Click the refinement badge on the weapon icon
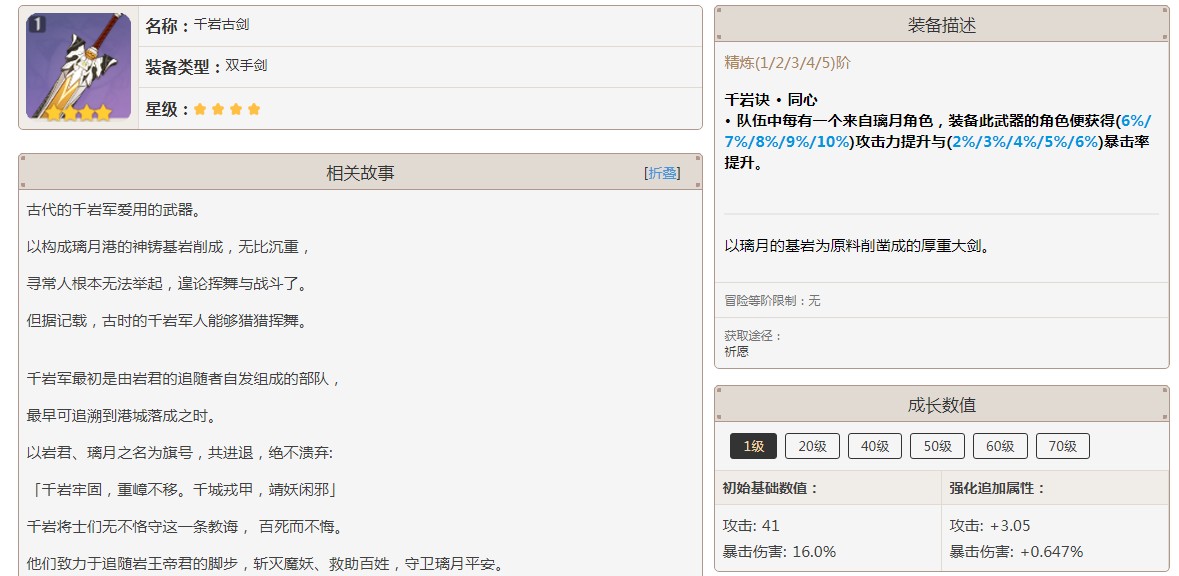Image resolution: width=1179 pixels, height=576 pixels. (37, 24)
